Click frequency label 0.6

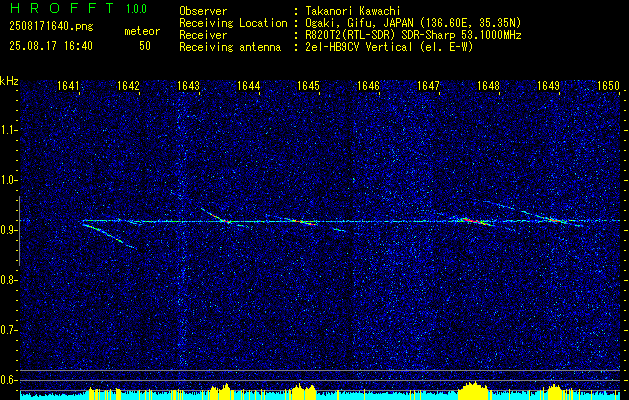(8, 380)
